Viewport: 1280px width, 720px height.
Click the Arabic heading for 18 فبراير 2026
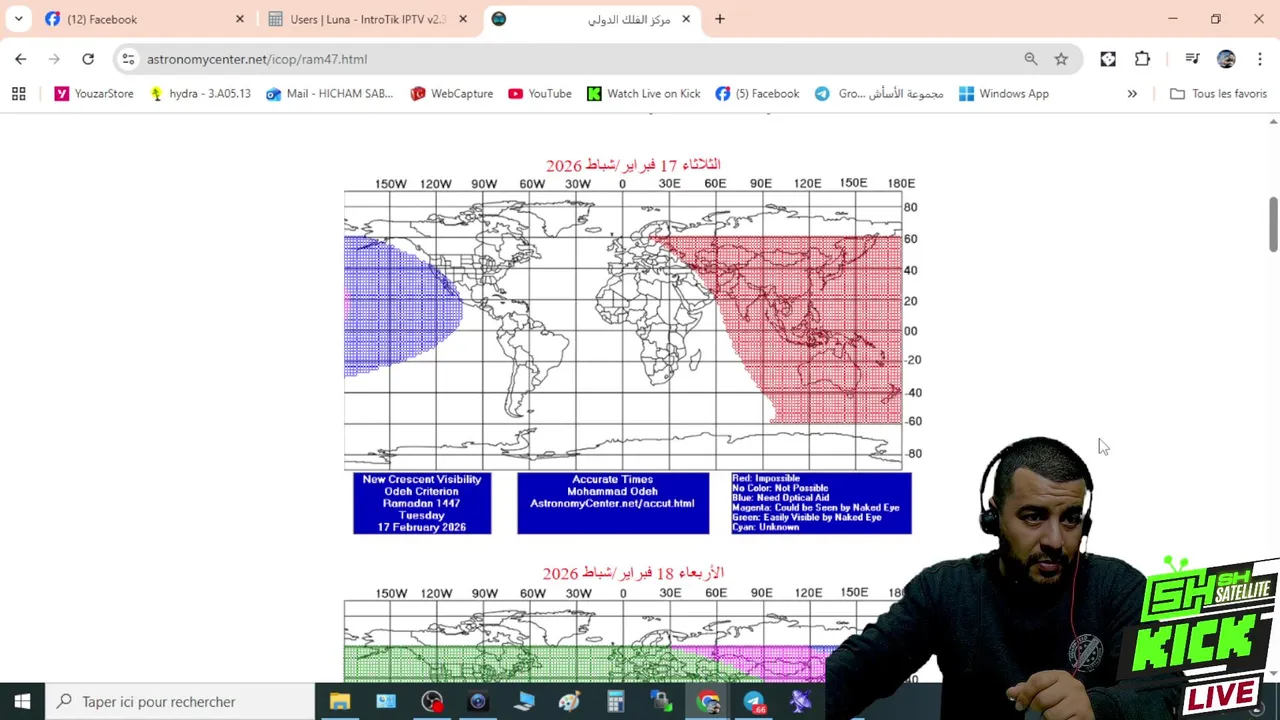(633, 573)
